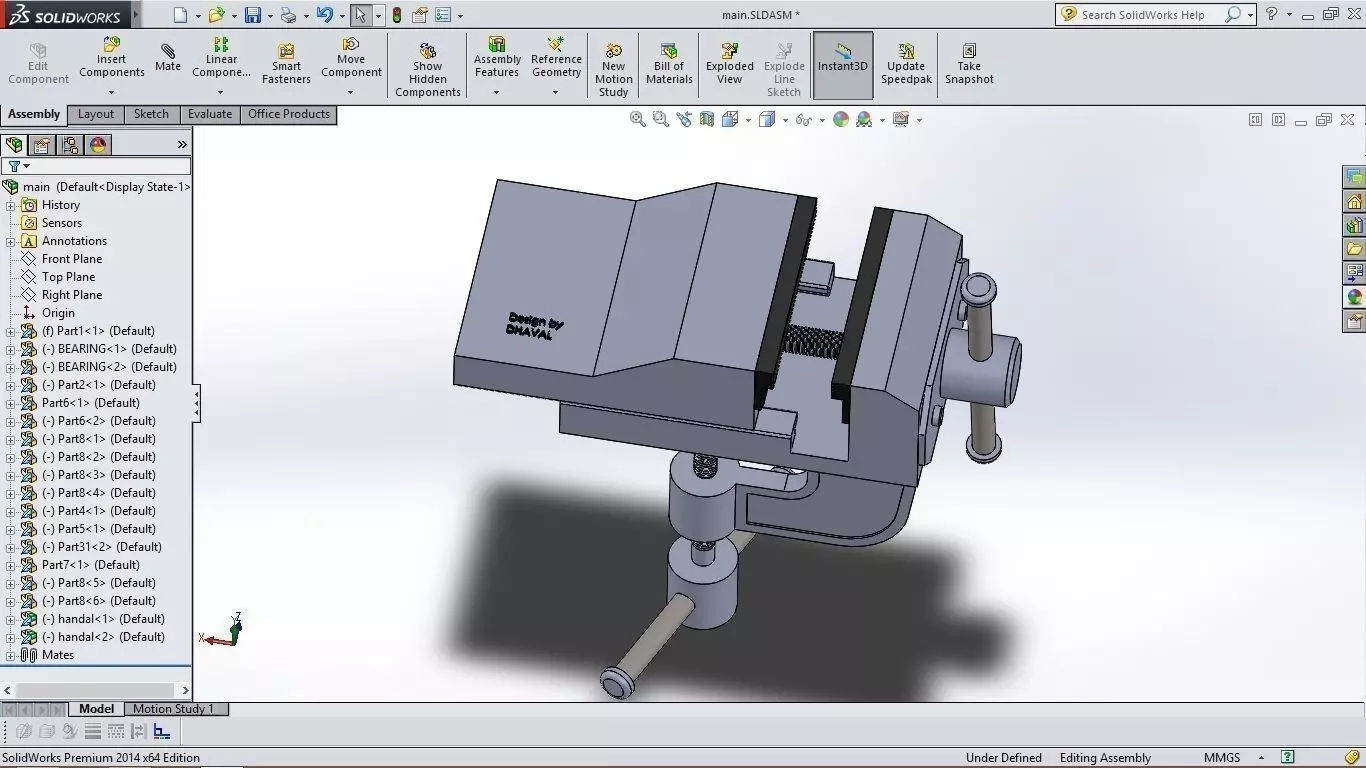This screenshot has height=768, width=1366.
Task: Select handal<2> in the feature tree
Action: tap(103, 637)
